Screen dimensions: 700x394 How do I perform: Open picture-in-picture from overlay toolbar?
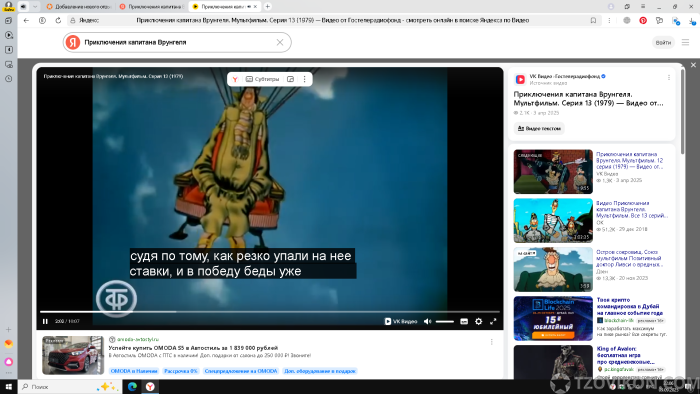coord(290,79)
